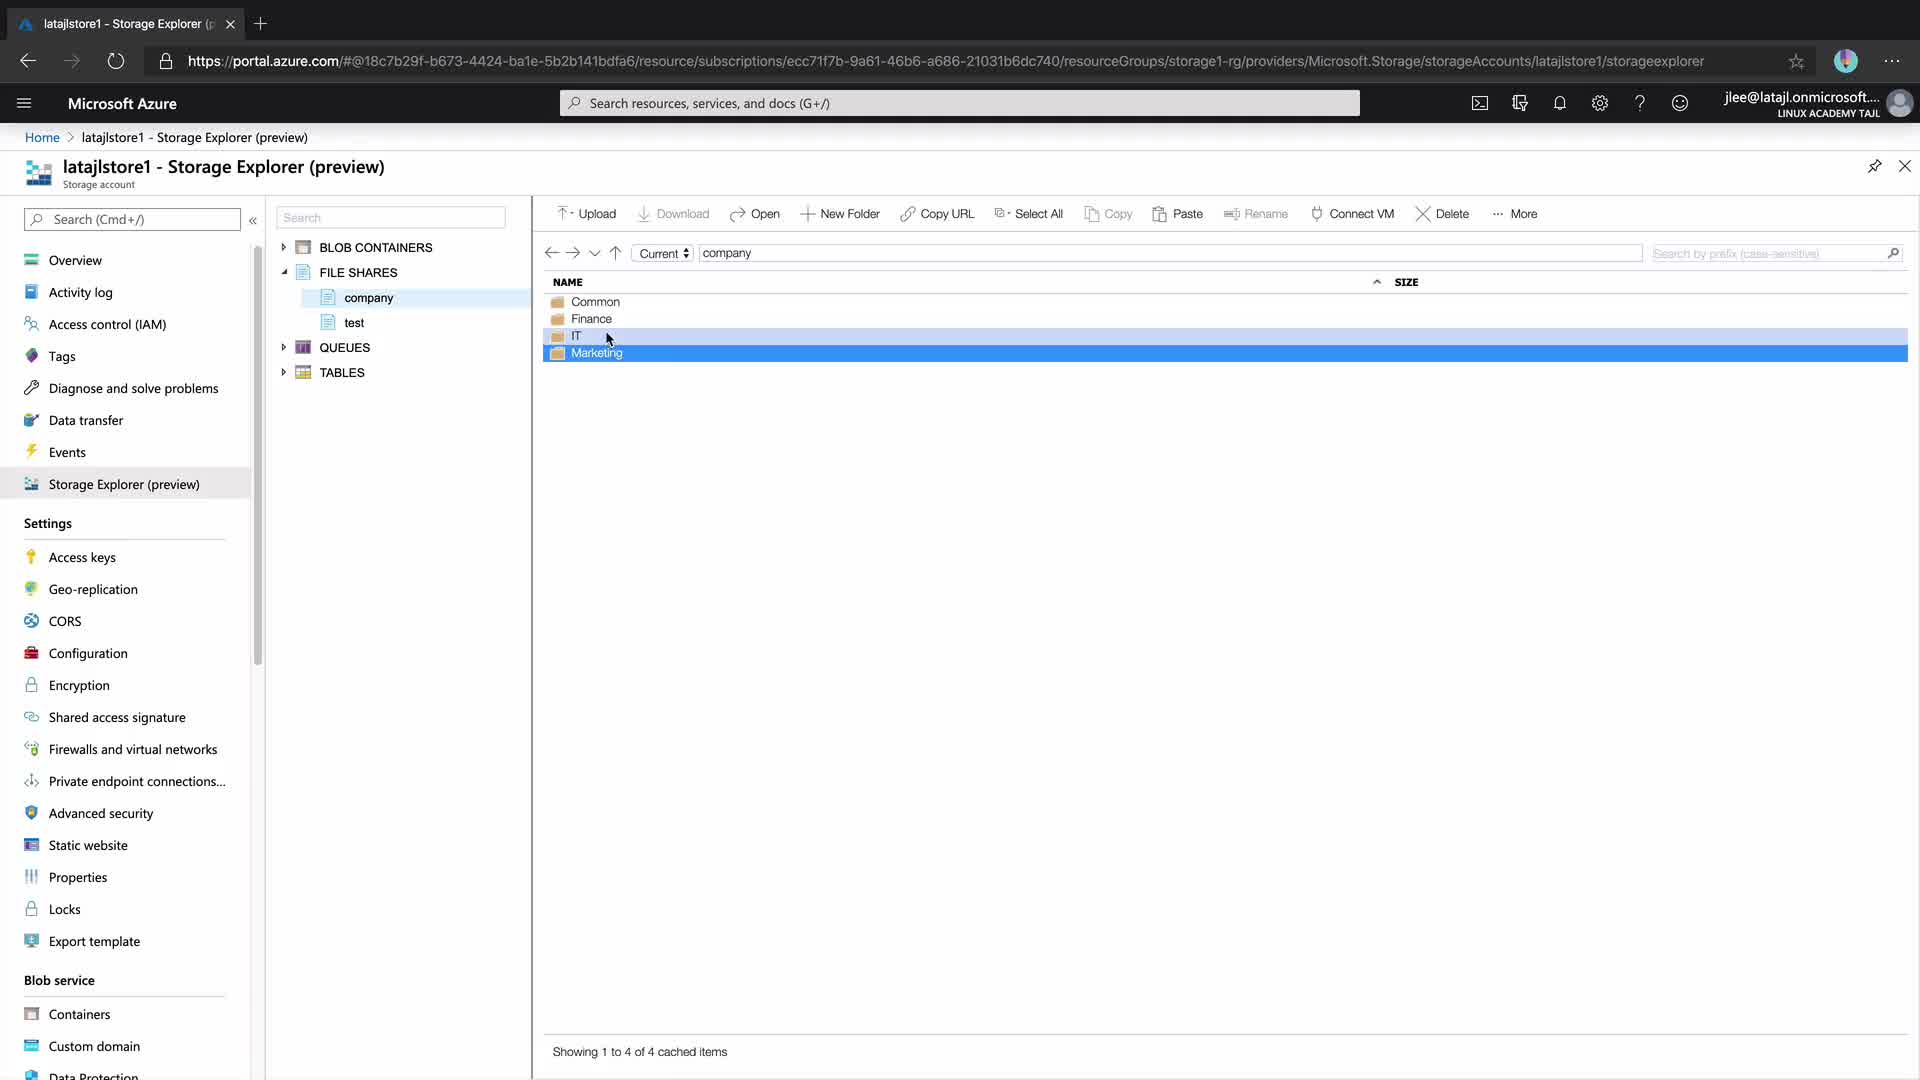This screenshot has height=1080, width=1920.
Task: Open portal settings gear icon
Action: pyautogui.click(x=1599, y=103)
